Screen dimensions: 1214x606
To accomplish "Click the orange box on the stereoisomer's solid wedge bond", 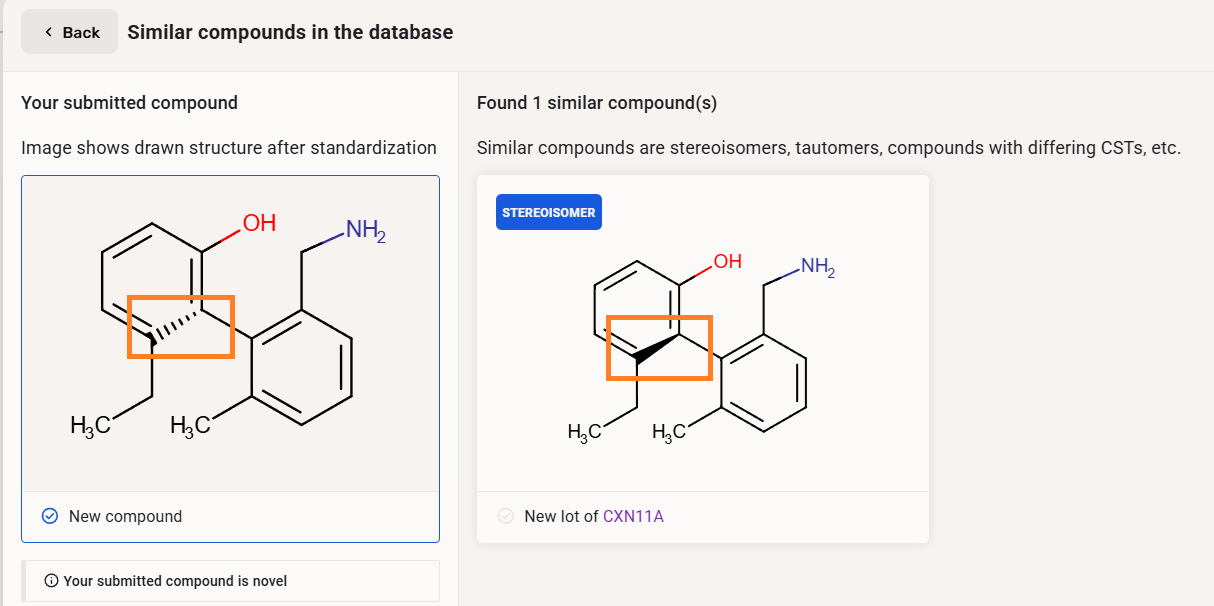I will pyautogui.click(x=659, y=348).
